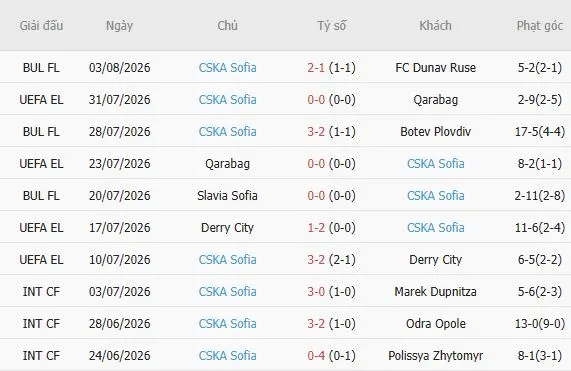Viewport: 571px width, 371px height.
Task: Click the FC Dunav Ruse team name
Action: point(436,68)
